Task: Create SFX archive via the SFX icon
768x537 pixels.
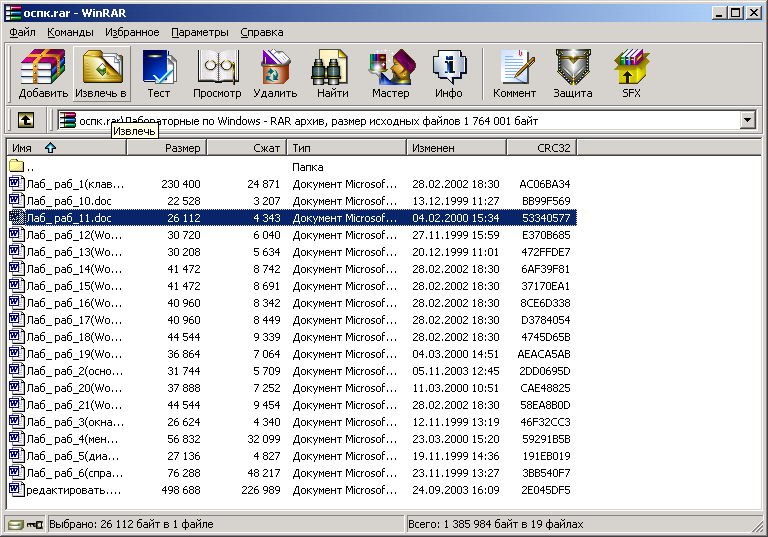Action: point(631,74)
